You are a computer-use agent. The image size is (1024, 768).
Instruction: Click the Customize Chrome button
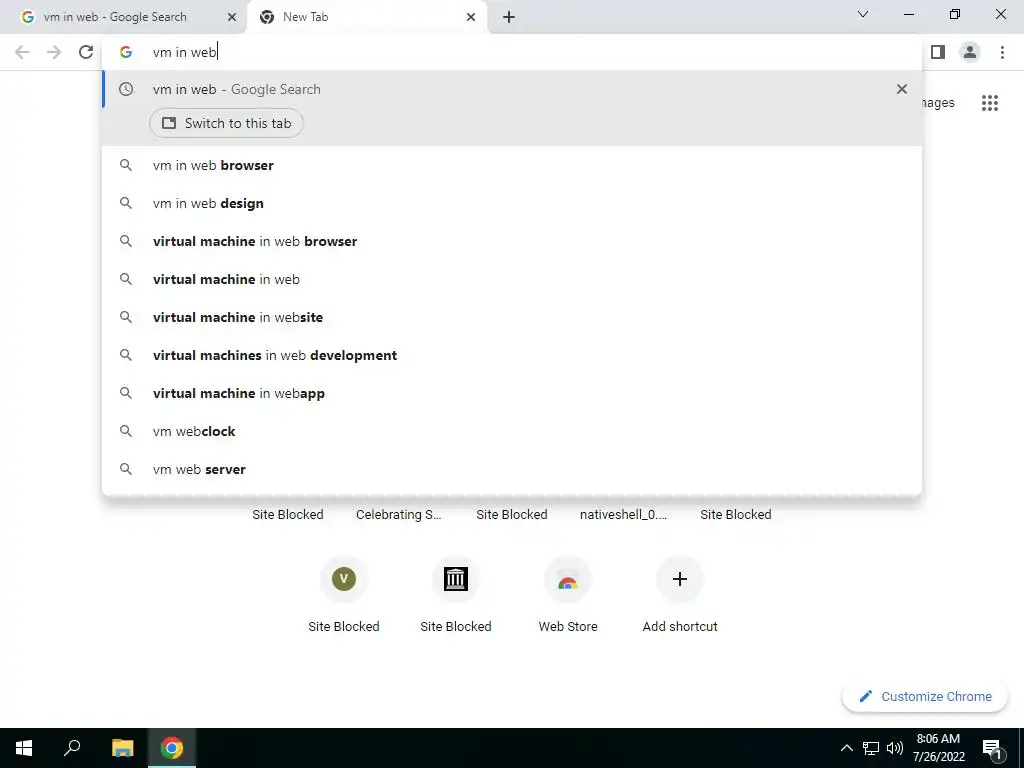pyautogui.click(x=925, y=696)
